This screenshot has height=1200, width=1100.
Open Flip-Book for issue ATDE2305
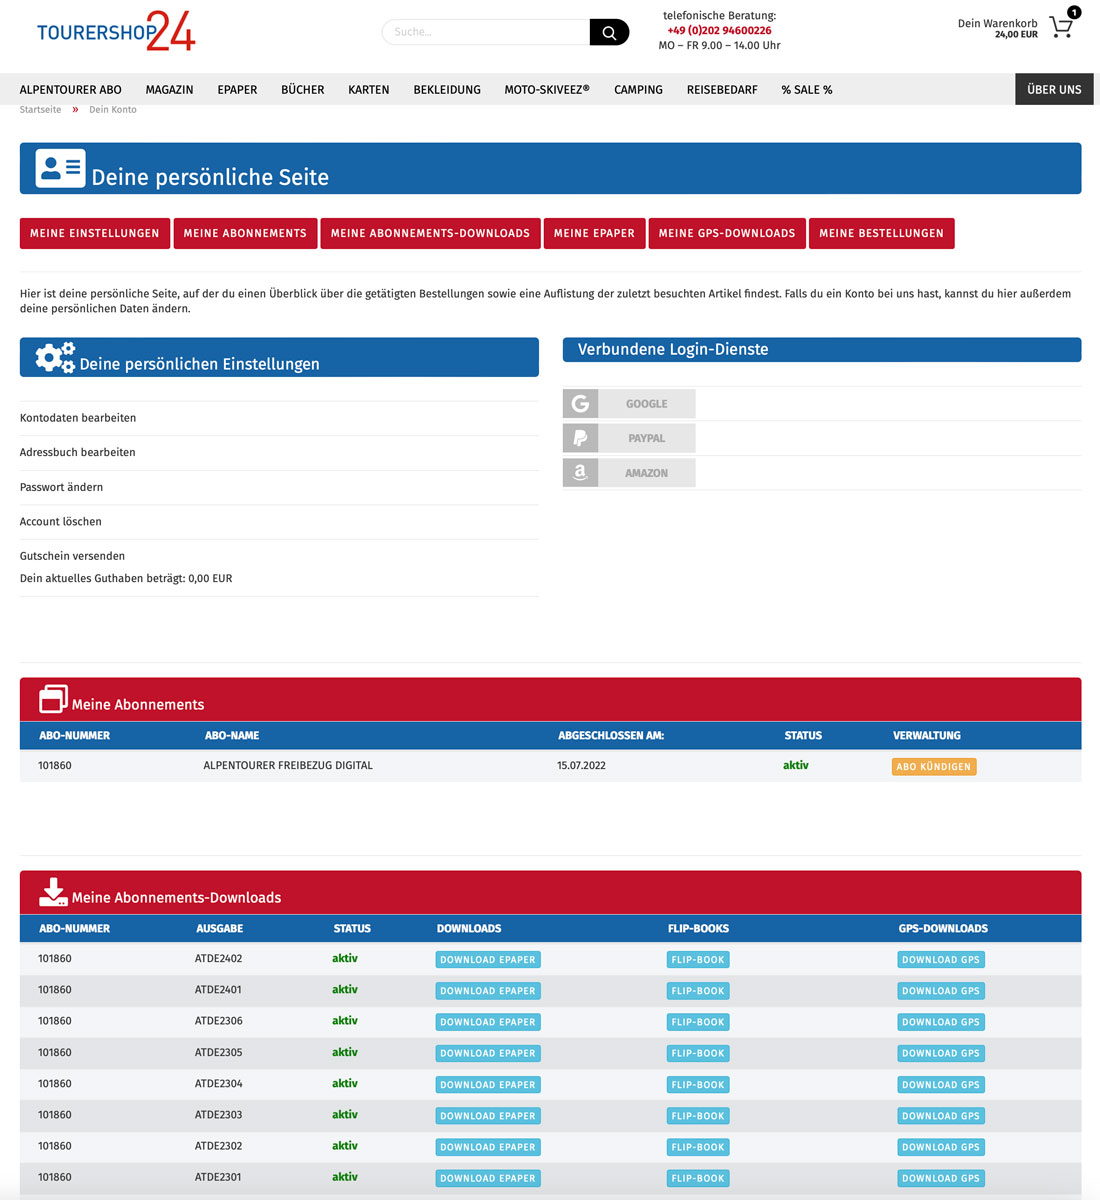(x=698, y=1054)
